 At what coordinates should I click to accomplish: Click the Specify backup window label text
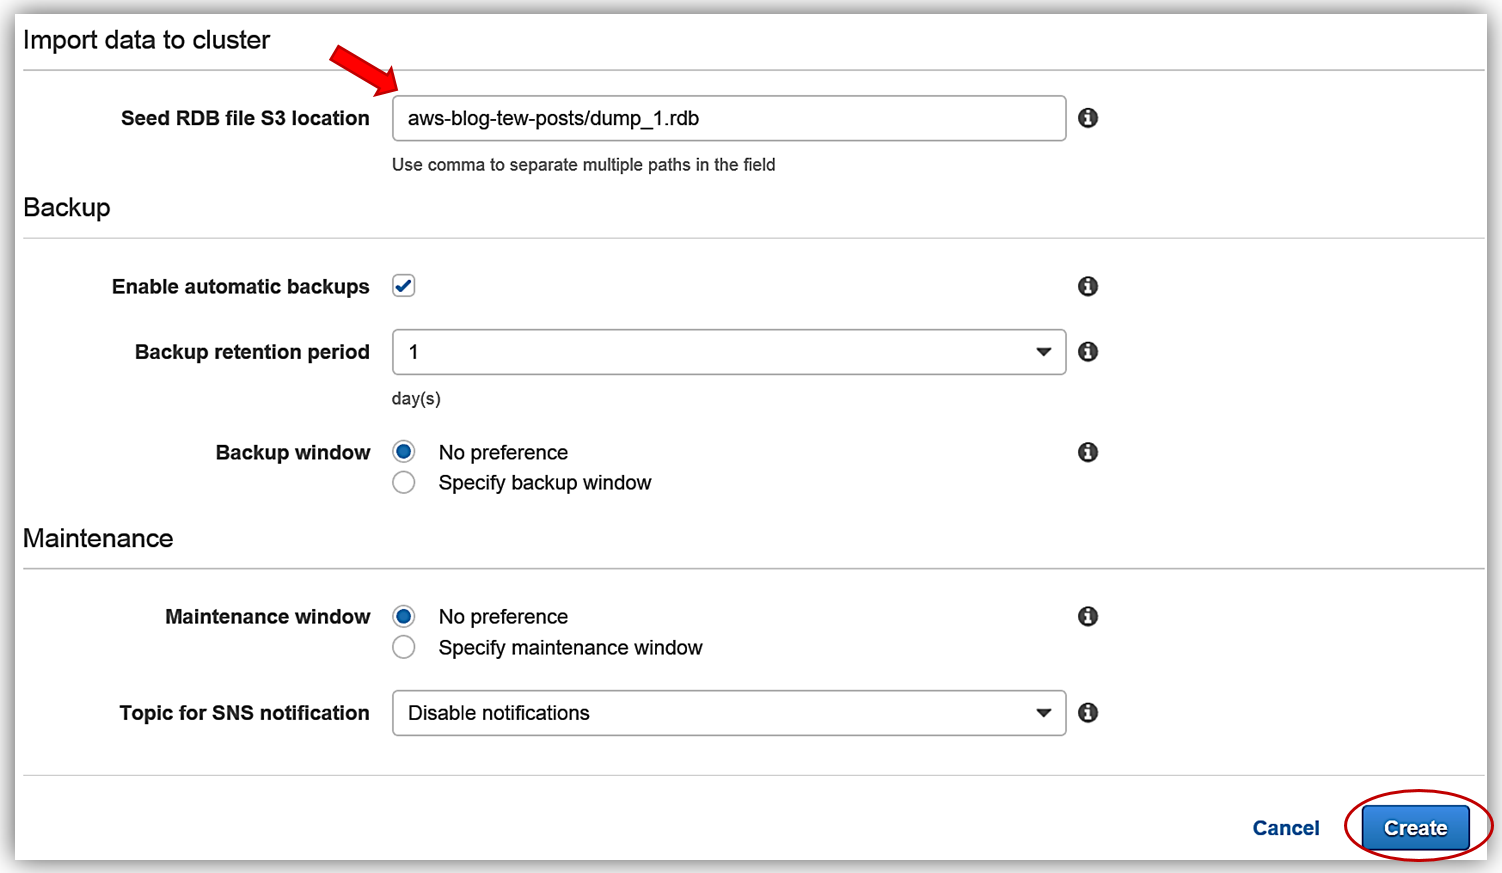pyautogui.click(x=545, y=483)
